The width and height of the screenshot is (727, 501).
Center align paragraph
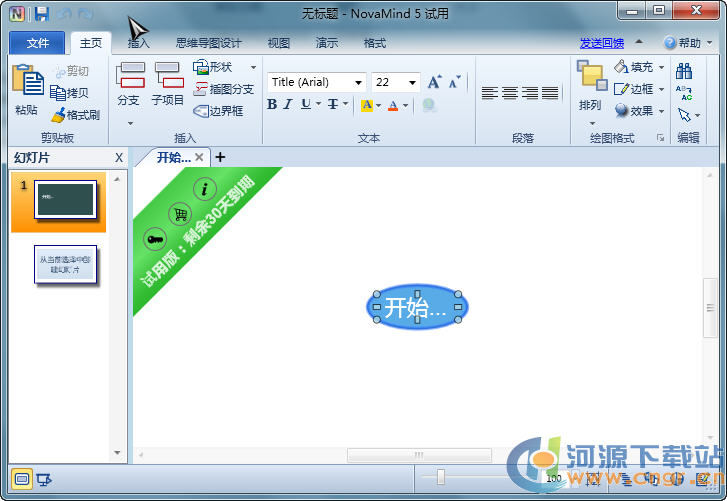(510, 93)
